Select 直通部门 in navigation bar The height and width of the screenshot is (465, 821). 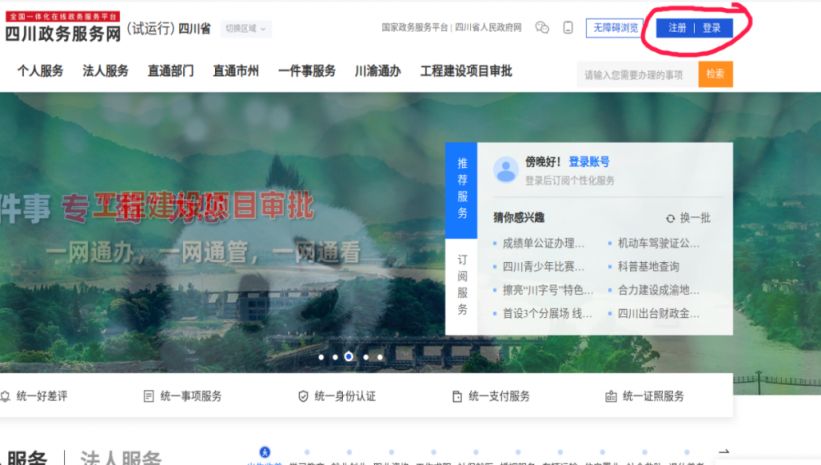171,71
